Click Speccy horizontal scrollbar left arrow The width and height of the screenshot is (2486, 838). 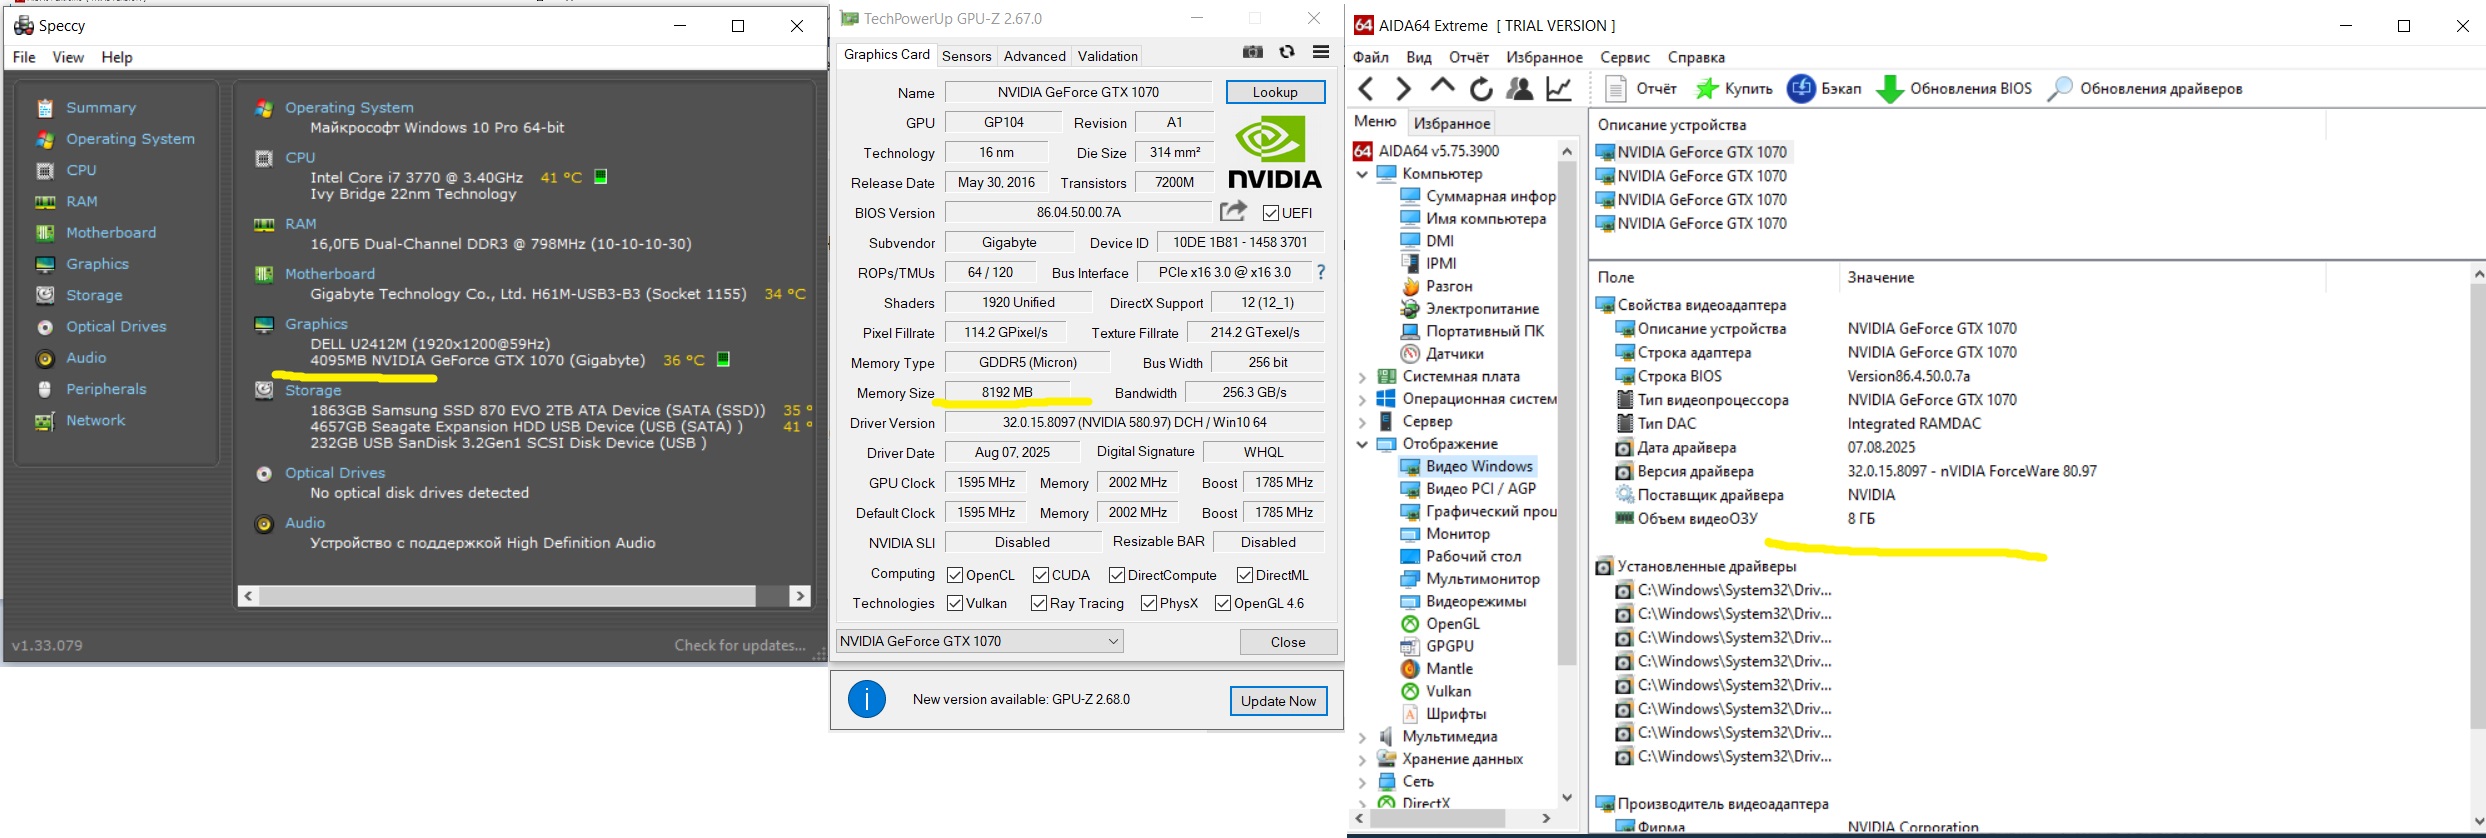(x=249, y=596)
